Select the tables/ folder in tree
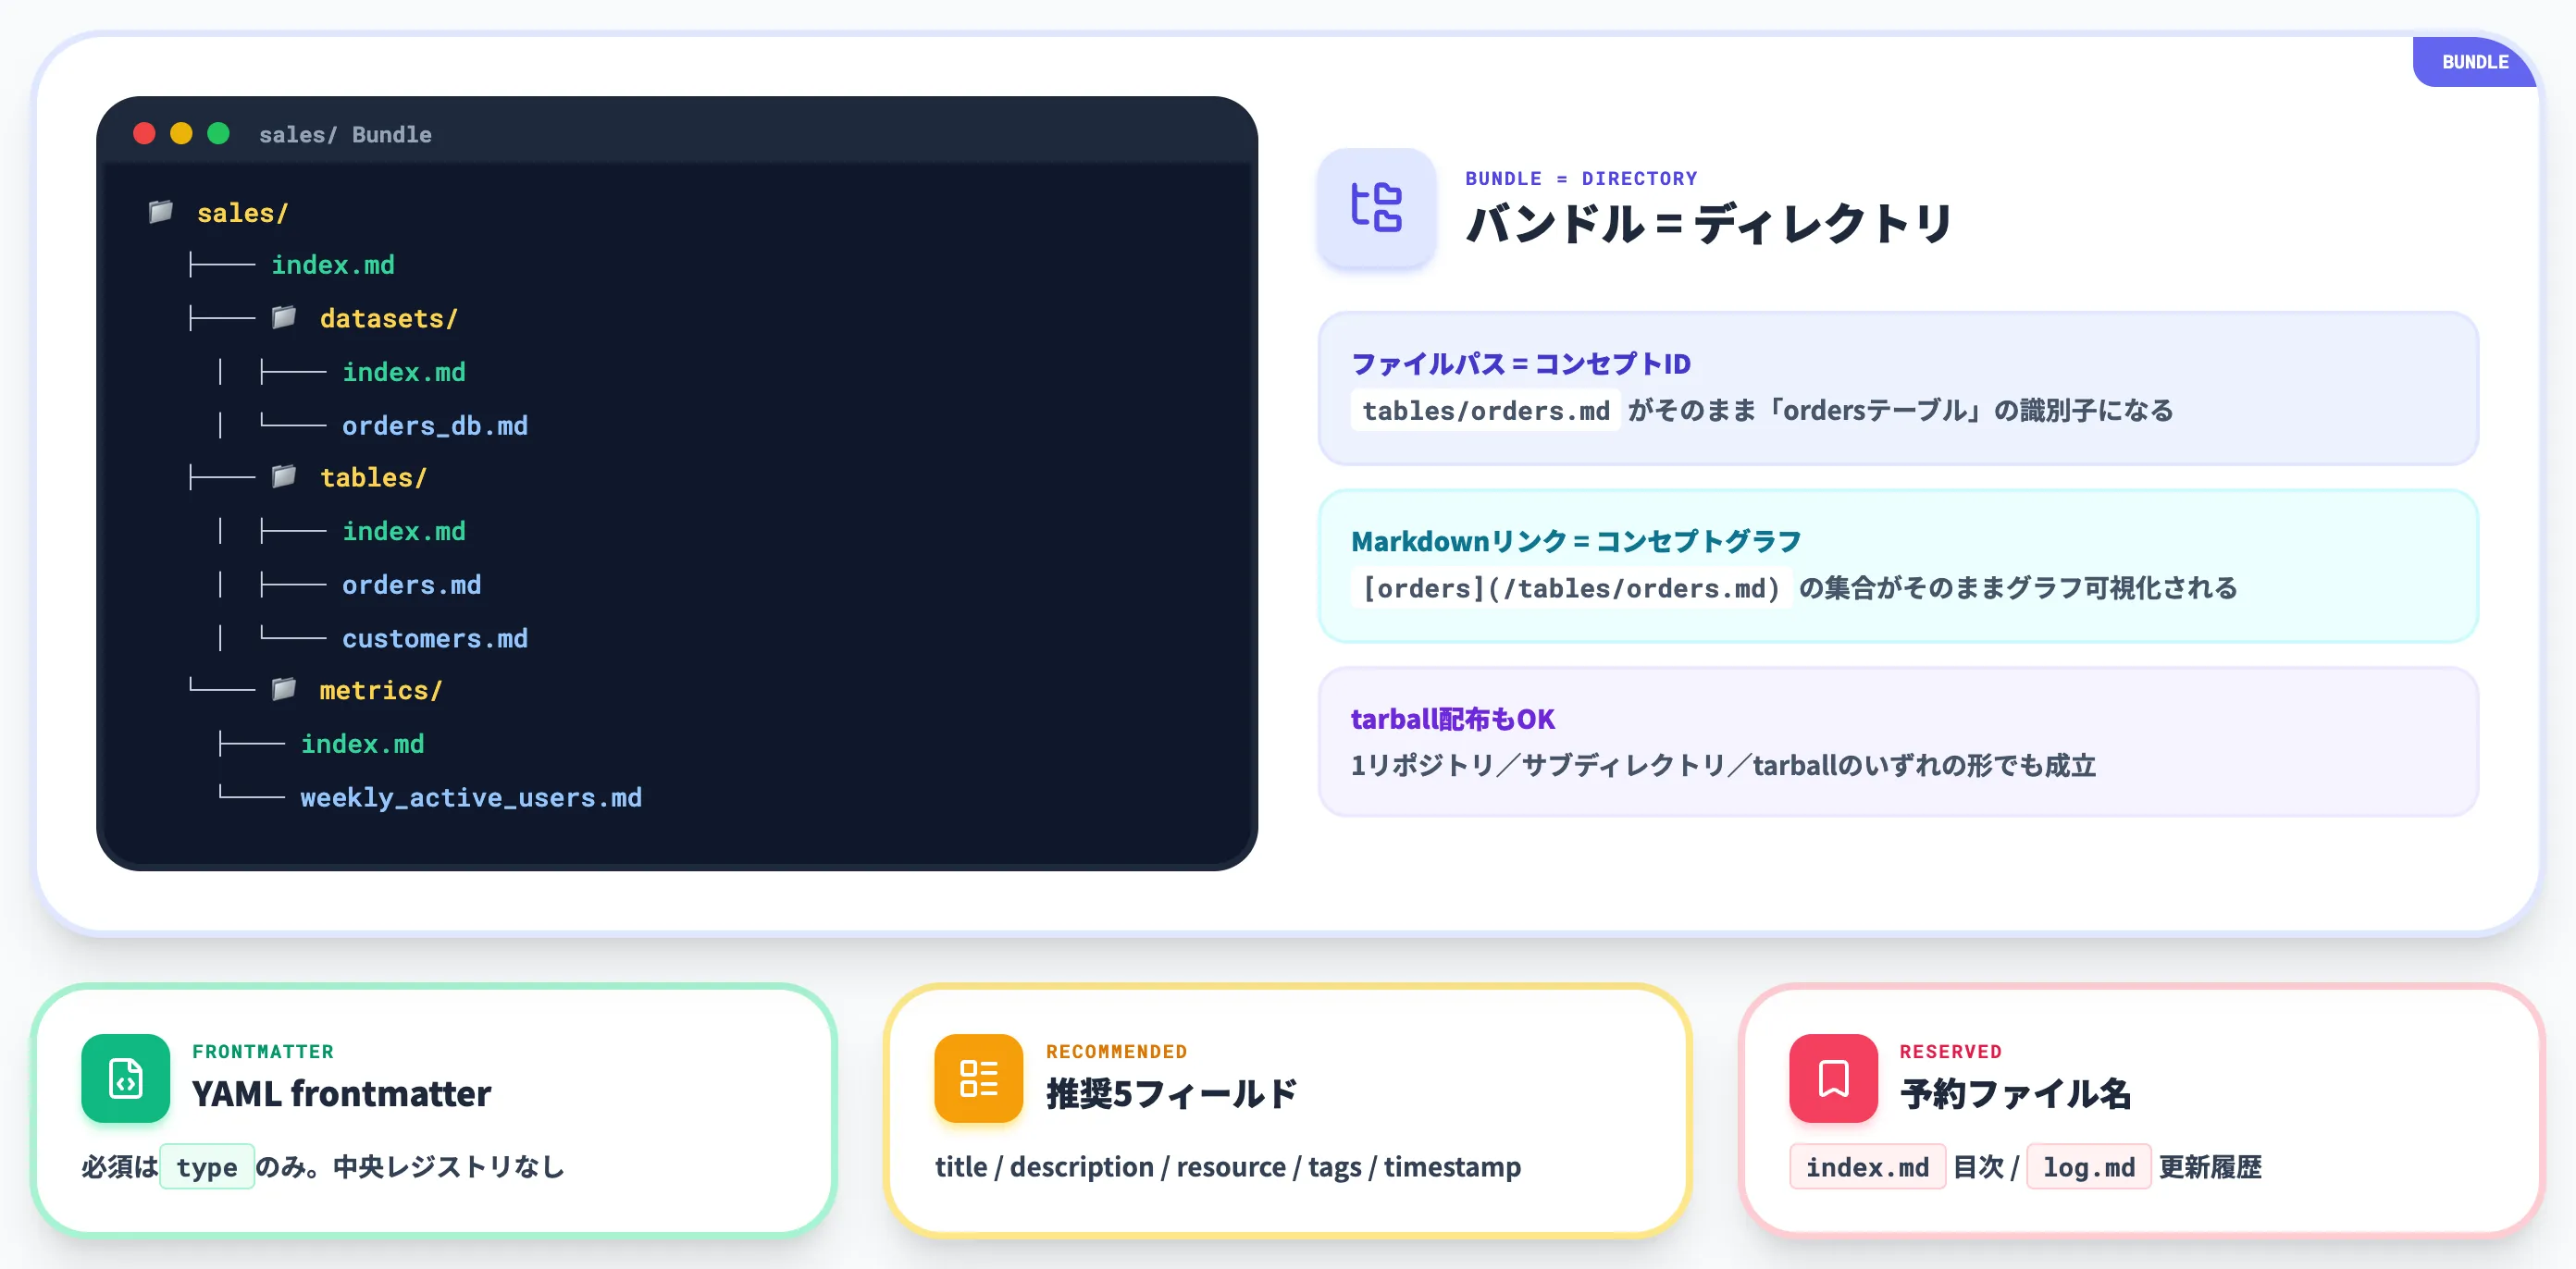 [x=373, y=478]
